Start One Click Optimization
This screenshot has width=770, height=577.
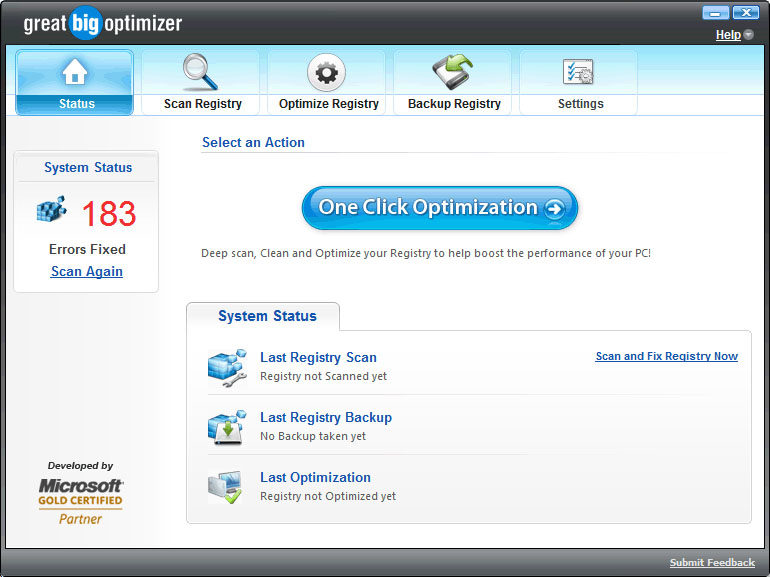440,208
